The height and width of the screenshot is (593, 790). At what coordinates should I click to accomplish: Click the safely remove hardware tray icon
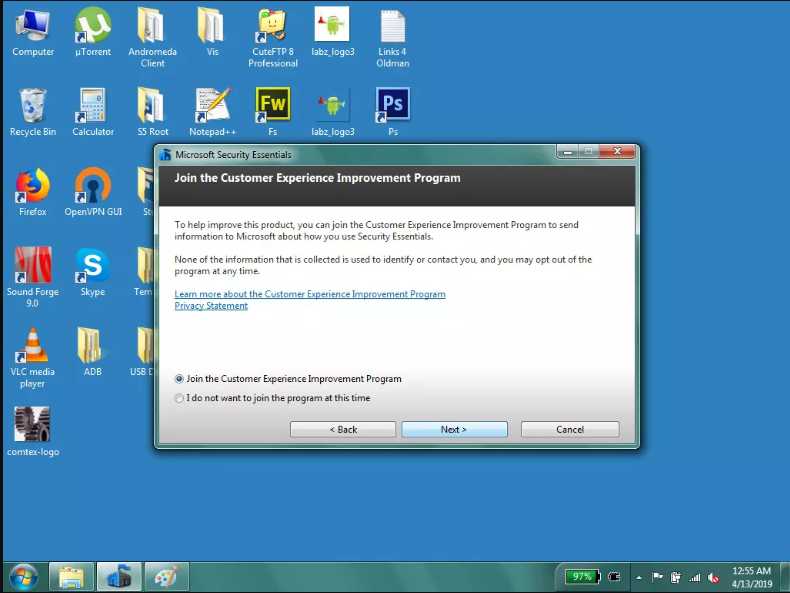tap(676, 577)
